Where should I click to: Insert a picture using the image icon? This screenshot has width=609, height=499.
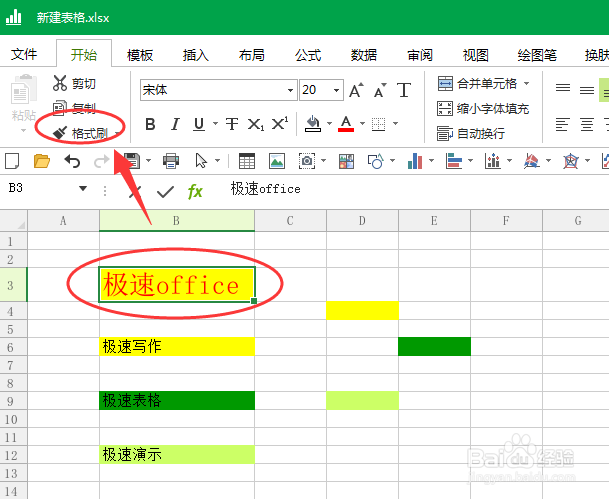point(277,161)
